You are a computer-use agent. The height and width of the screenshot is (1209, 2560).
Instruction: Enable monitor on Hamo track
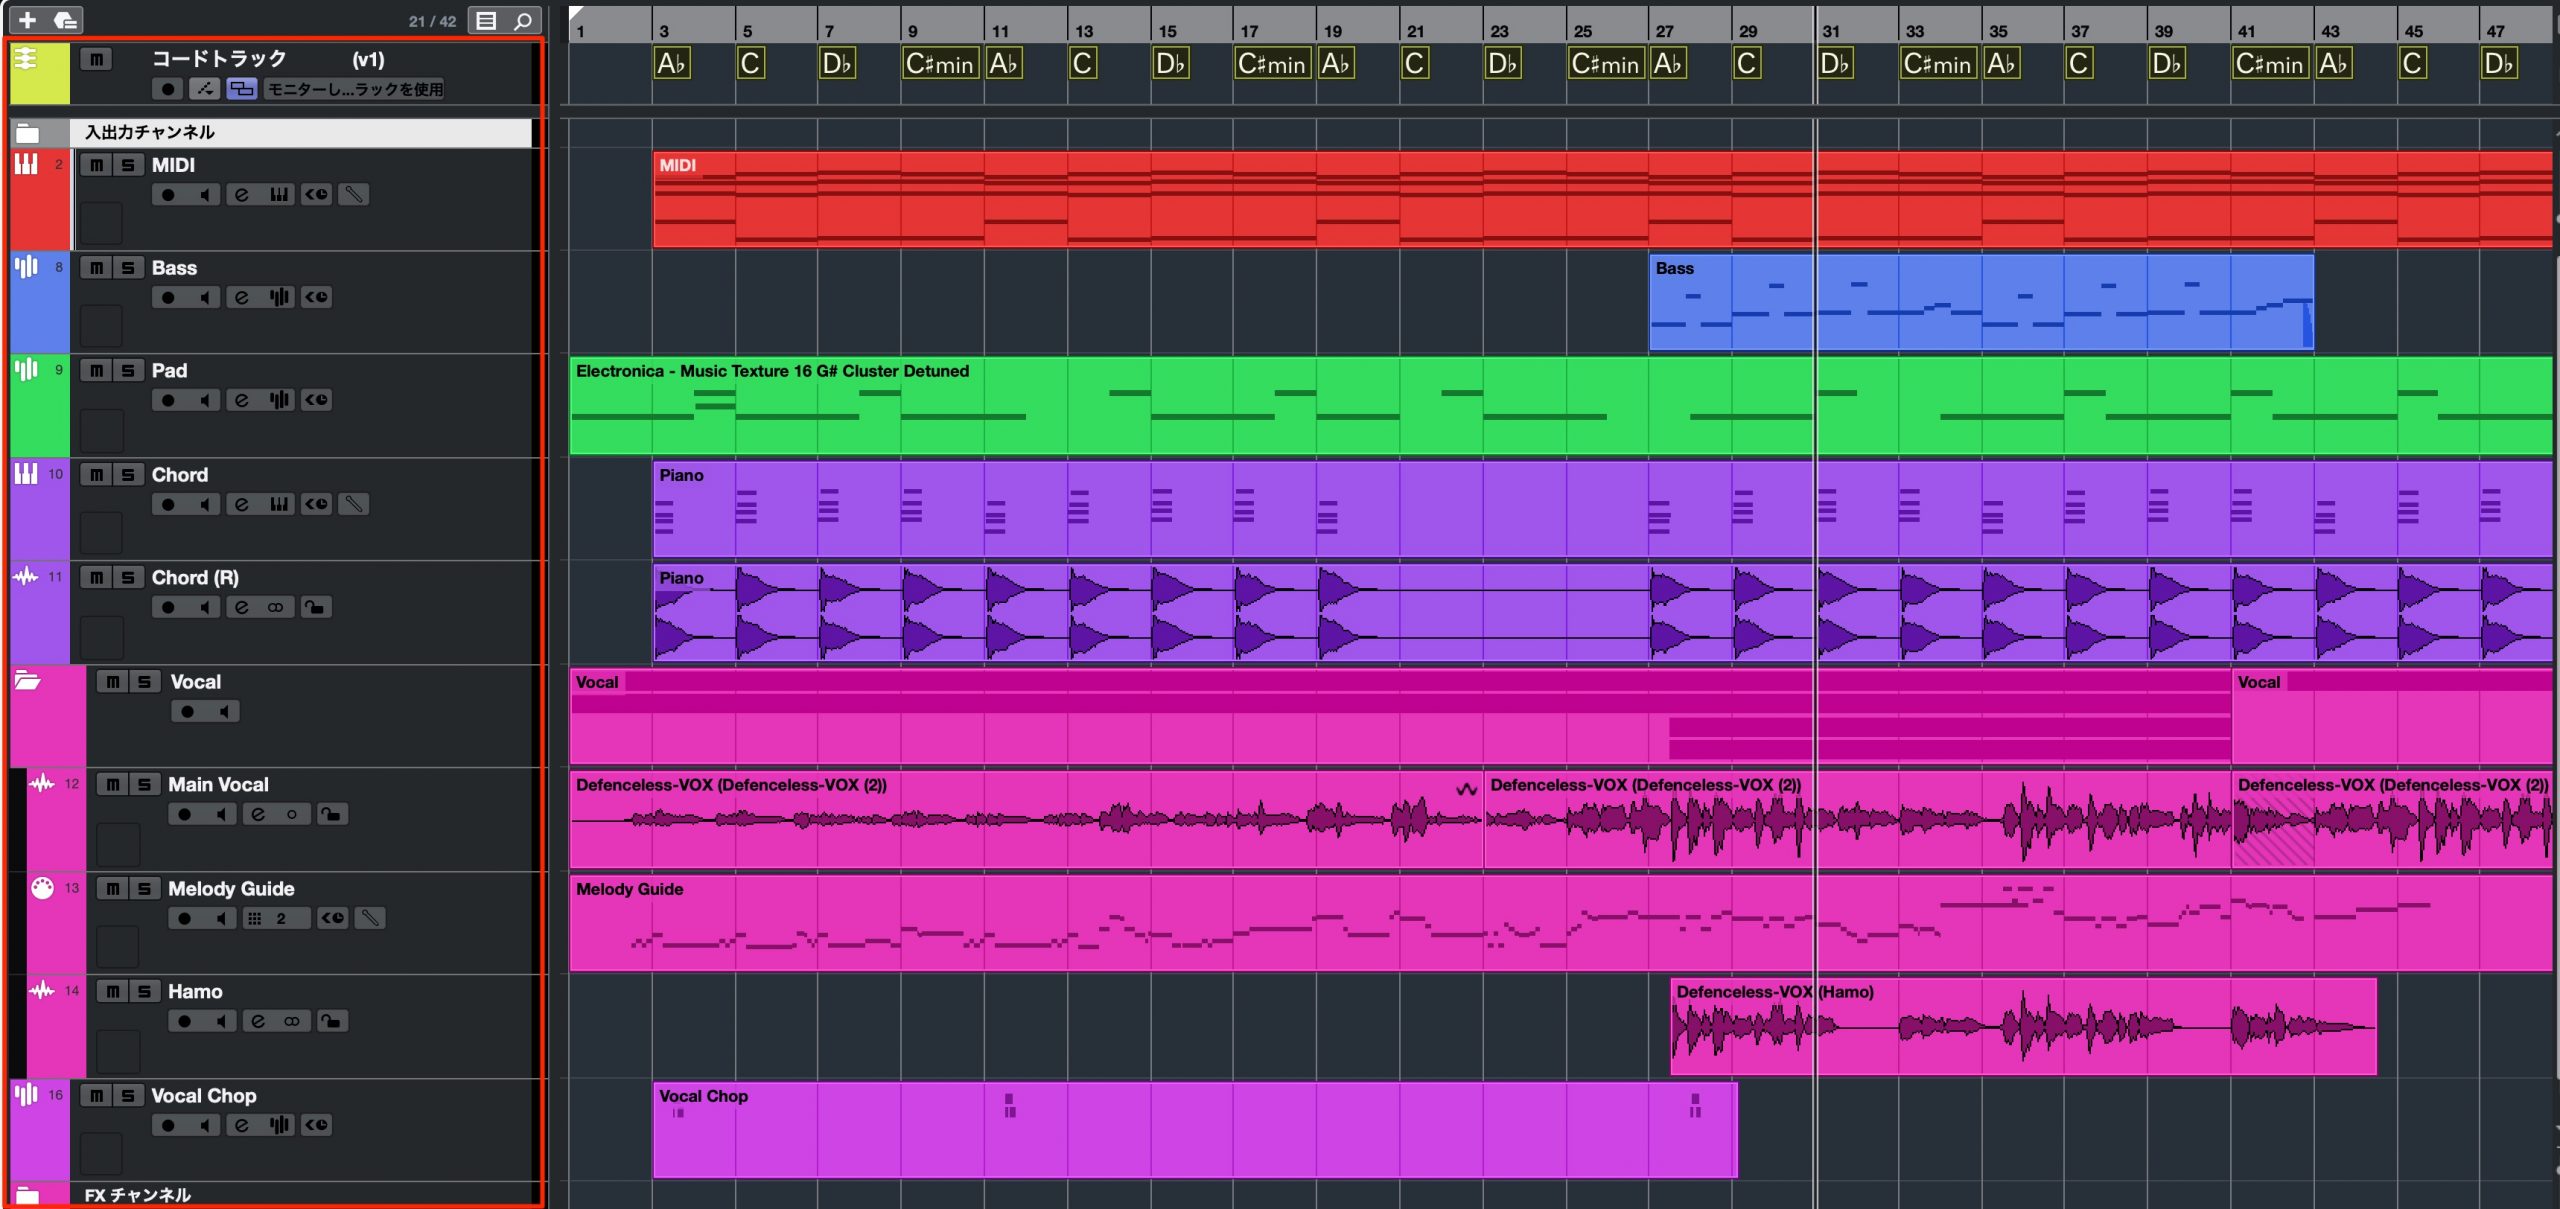[x=221, y=1021]
